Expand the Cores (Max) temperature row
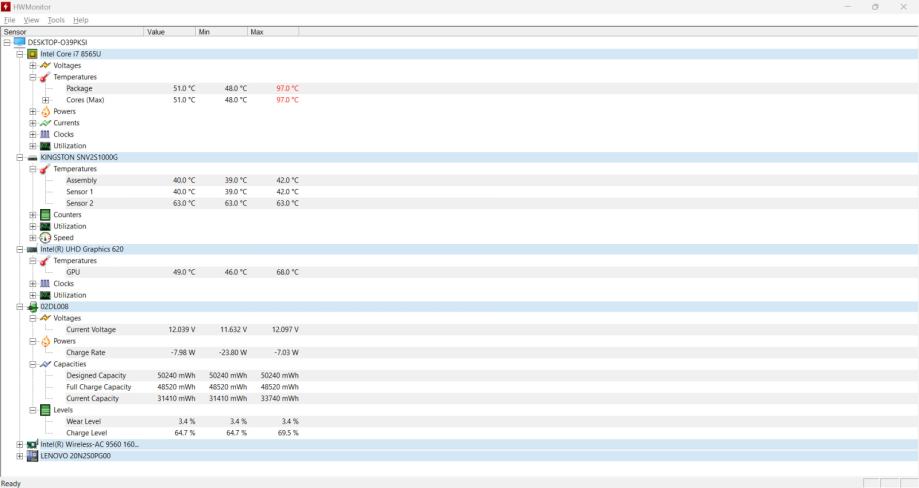The image size is (919, 488). pos(45,100)
